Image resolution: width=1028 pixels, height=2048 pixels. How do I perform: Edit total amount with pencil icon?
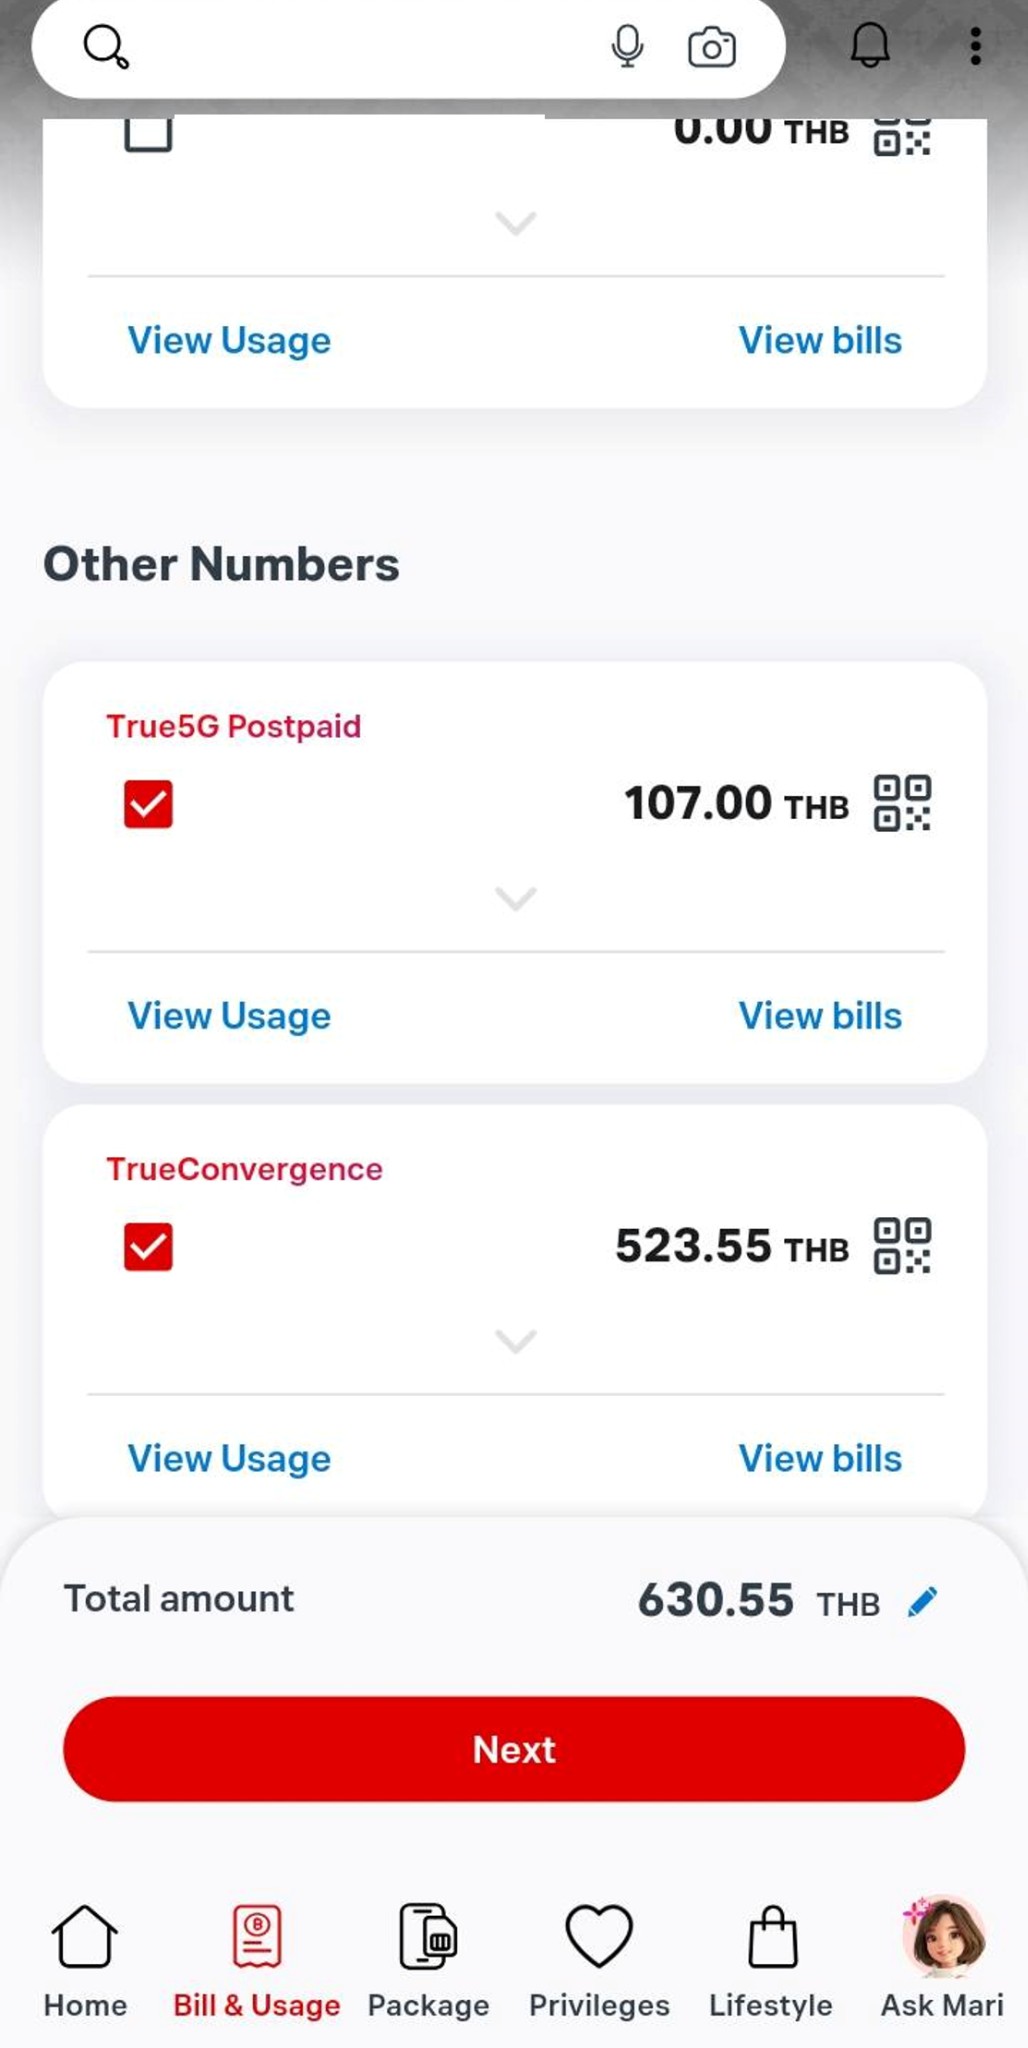(922, 1601)
